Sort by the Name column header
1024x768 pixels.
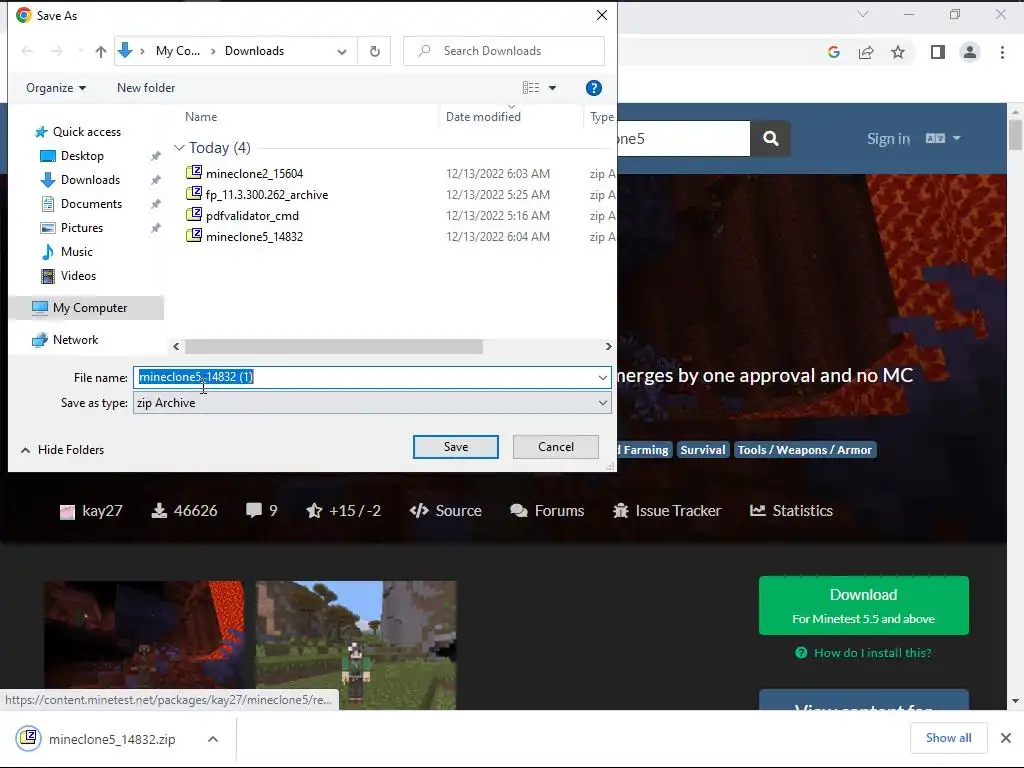click(x=200, y=117)
